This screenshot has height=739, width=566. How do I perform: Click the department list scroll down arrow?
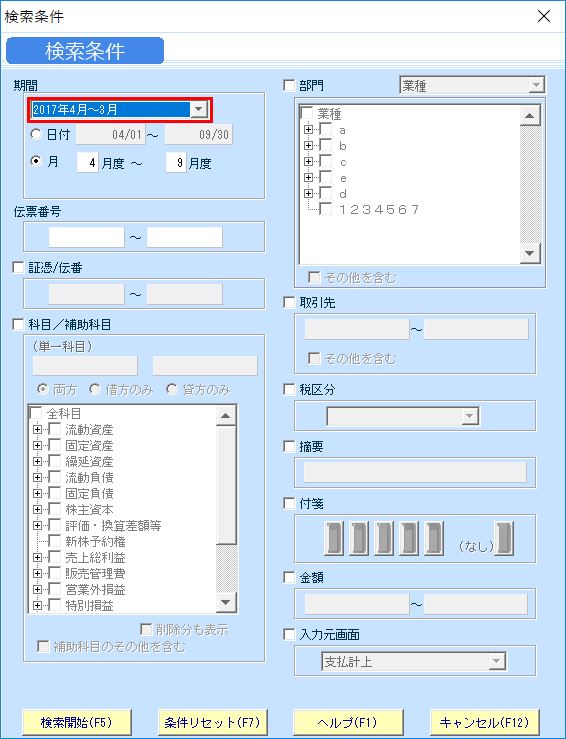pos(530,254)
